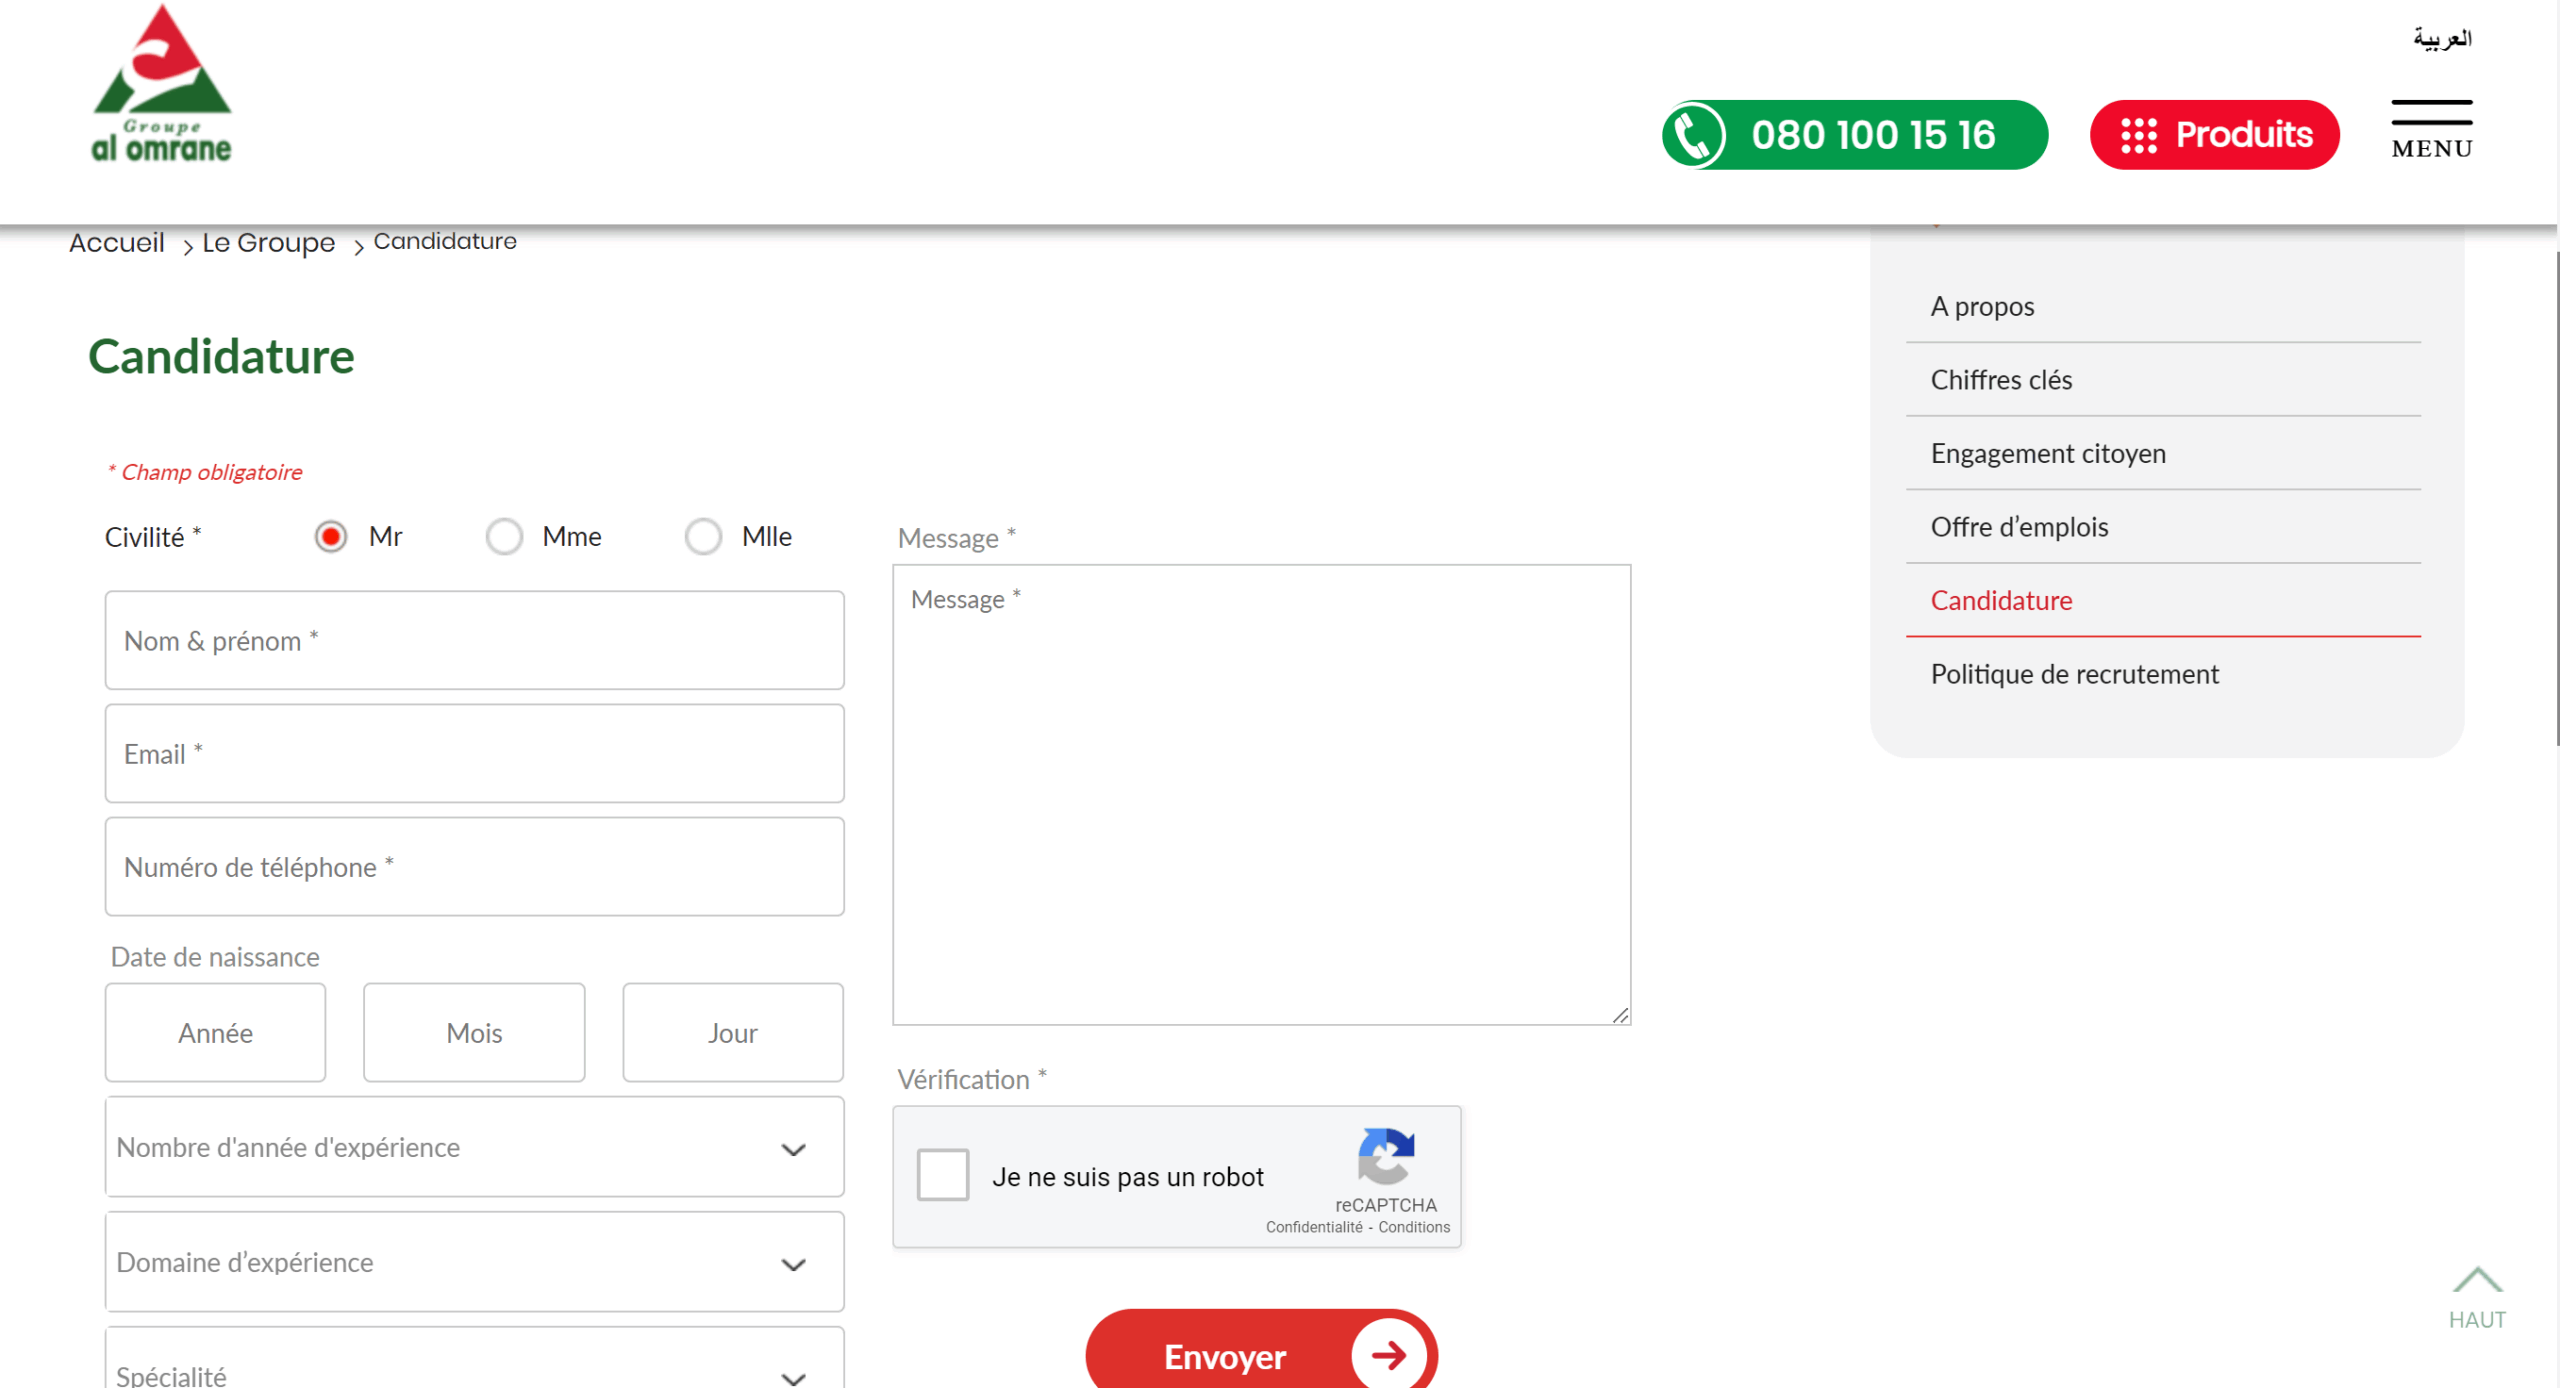Open the Jour birth date selector
Image resolution: width=2560 pixels, height=1388 pixels.
733,1033
